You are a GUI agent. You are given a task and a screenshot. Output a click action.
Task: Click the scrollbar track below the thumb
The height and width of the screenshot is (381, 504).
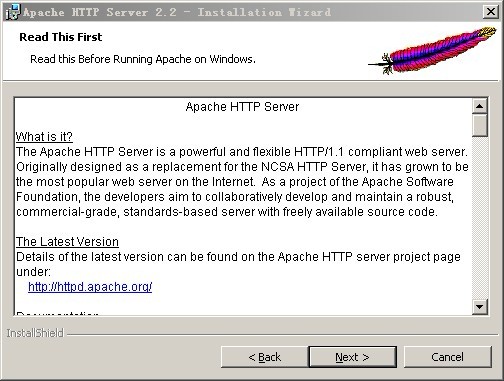click(x=480, y=217)
